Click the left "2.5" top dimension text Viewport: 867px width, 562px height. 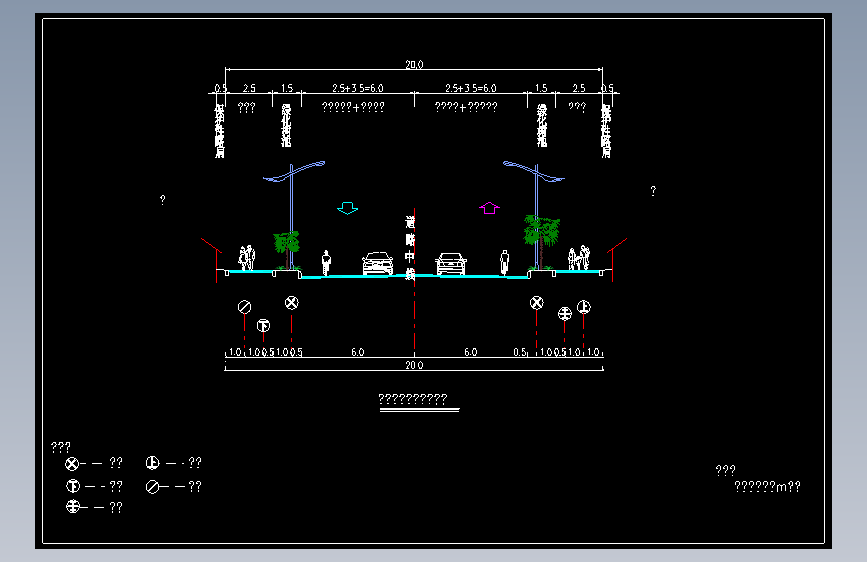click(249, 88)
